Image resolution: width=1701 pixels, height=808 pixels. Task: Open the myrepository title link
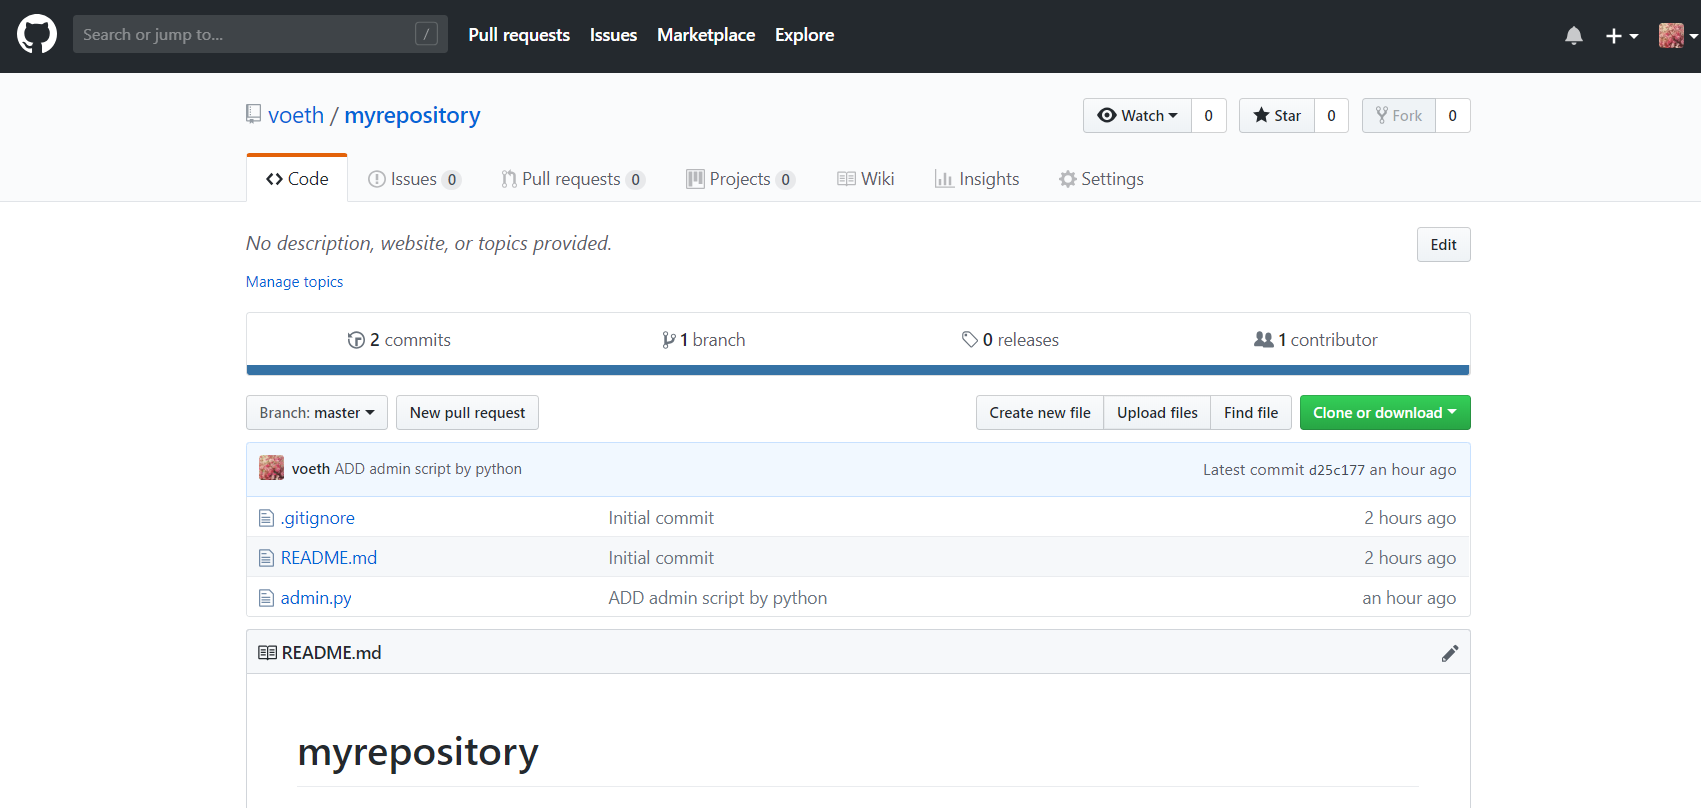pos(412,115)
